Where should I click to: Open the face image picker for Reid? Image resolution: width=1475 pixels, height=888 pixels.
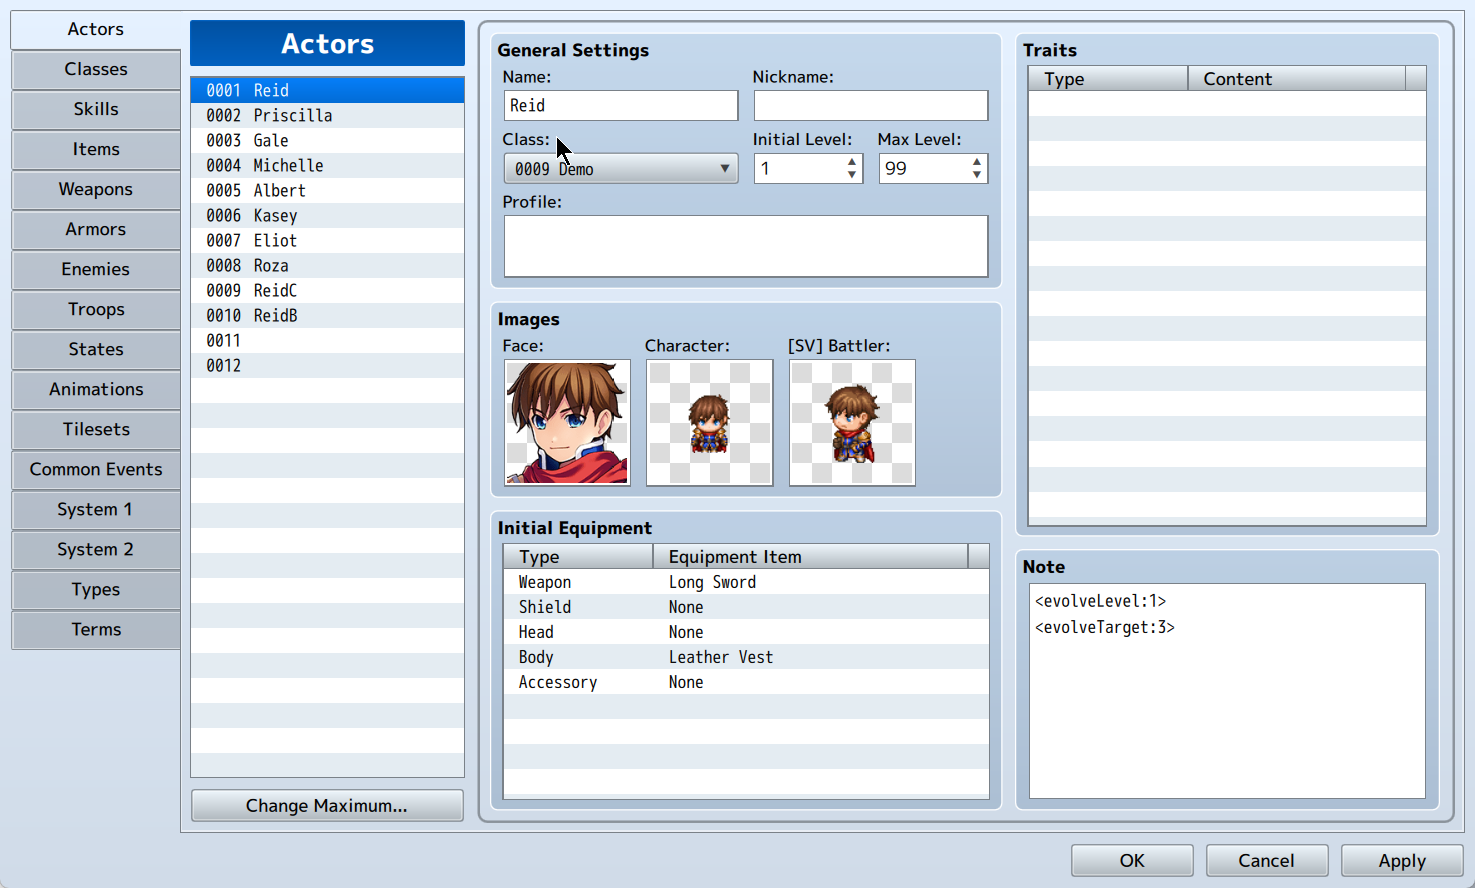[x=567, y=422]
